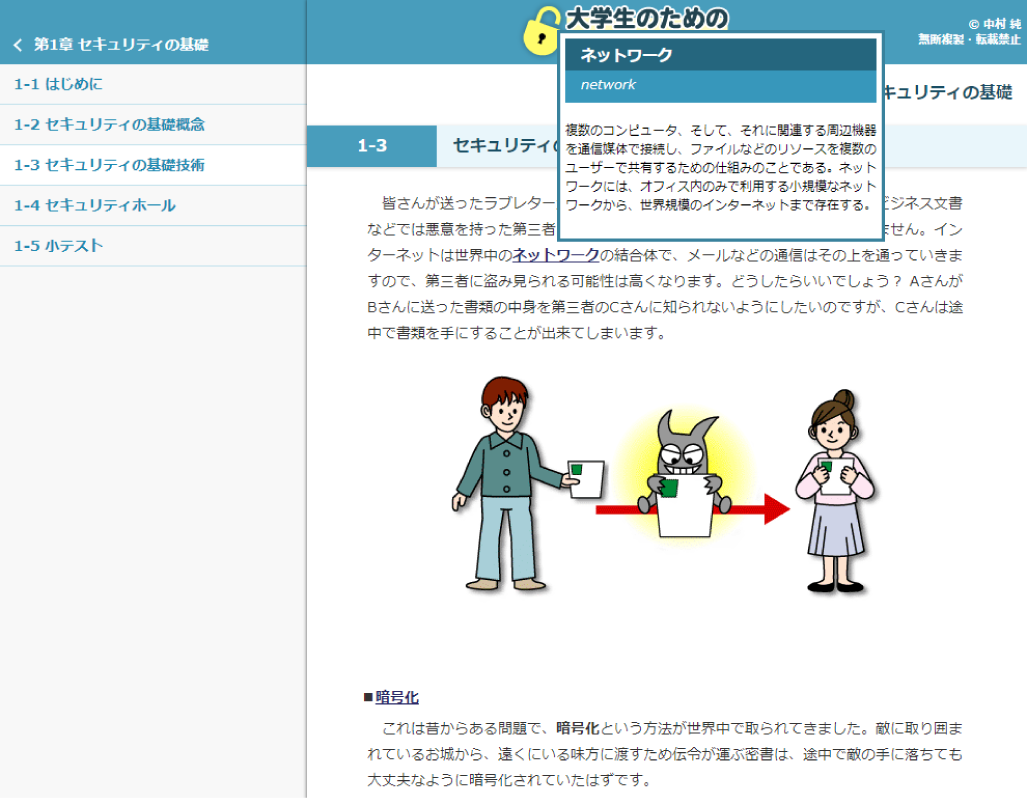Click the underlined ネットワーク glossary link
This screenshot has height=798, width=1027.
pos(556,255)
